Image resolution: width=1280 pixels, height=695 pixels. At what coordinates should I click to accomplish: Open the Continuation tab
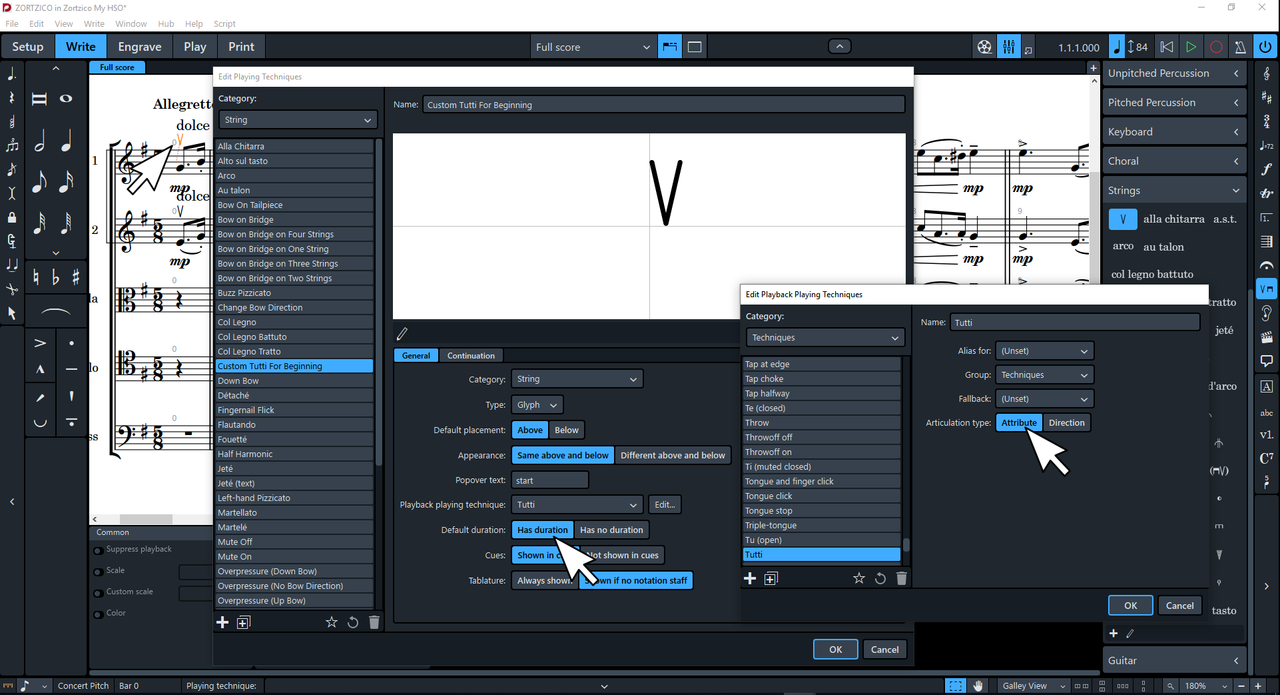(471, 355)
